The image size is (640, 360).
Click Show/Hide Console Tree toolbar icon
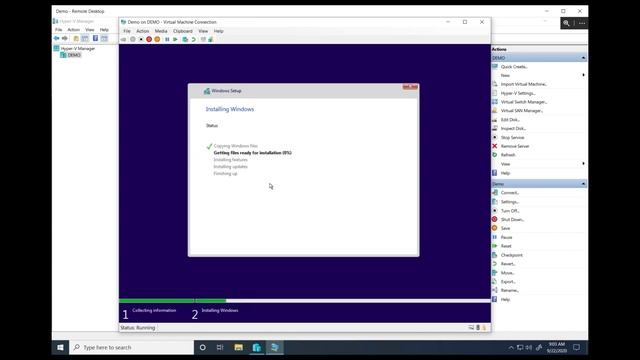coord(85,38)
